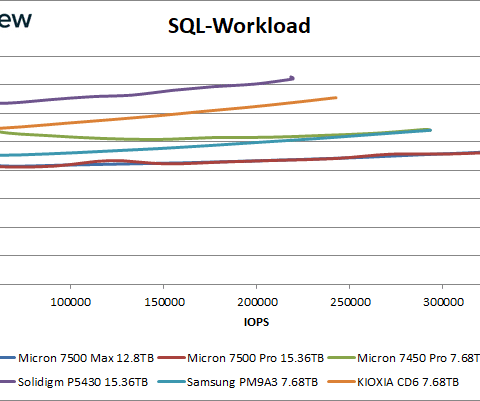Image resolution: width=480 pixels, height=401 pixels.
Task: Click the red legend line for Micron 7500 Pro
Action: tap(171, 358)
